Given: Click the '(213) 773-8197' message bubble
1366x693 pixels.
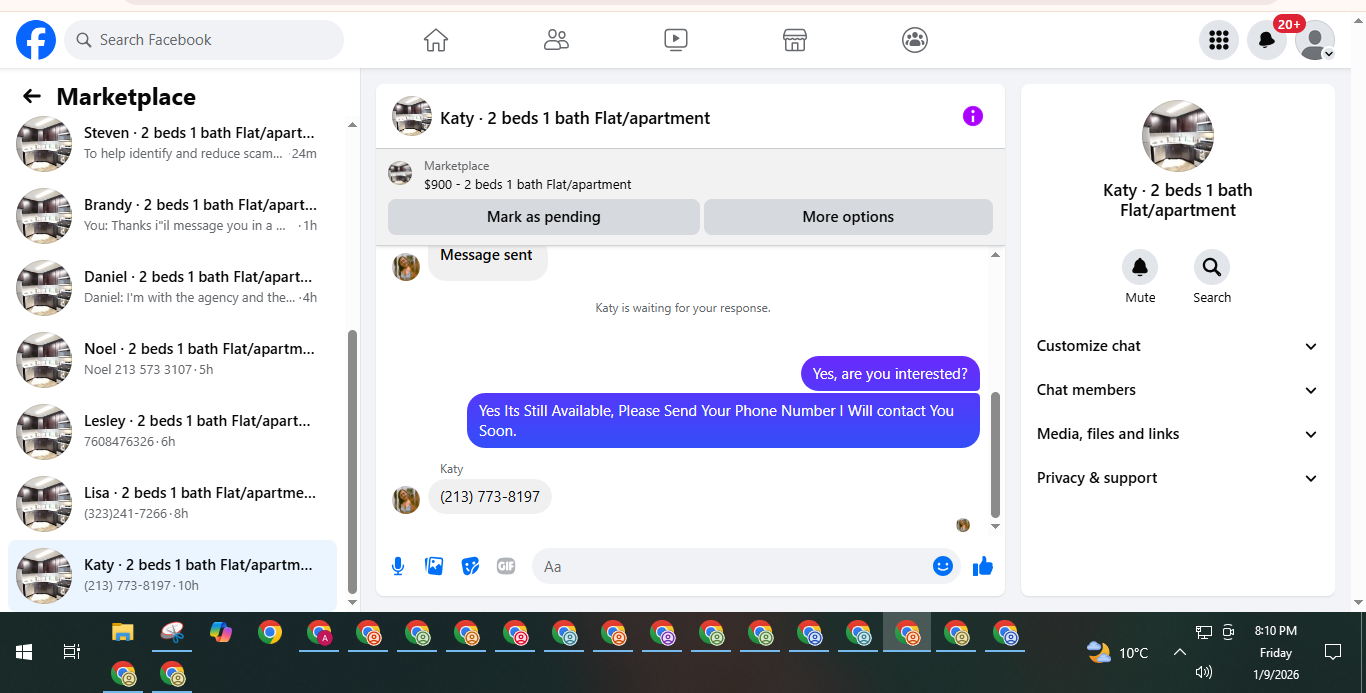Looking at the screenshot, I should coord(490,497).
